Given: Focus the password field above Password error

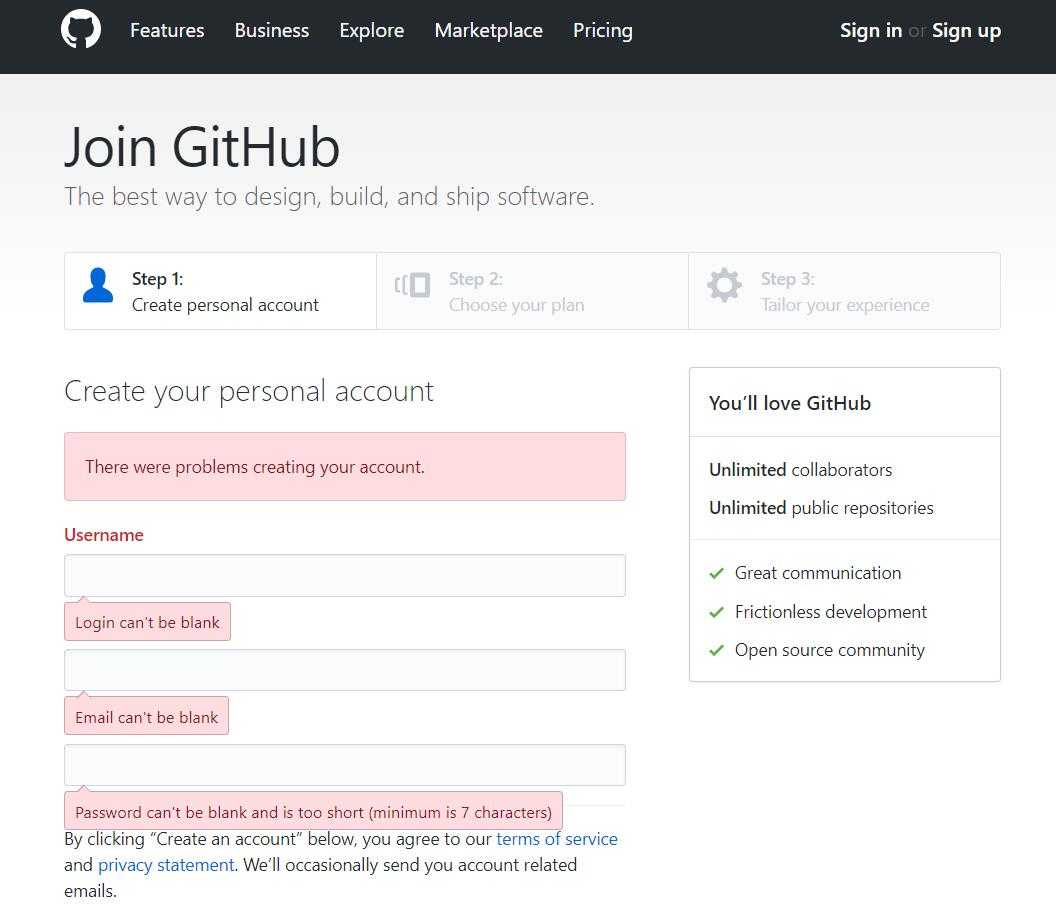Looking at the screenshot, I should [345, 765].
